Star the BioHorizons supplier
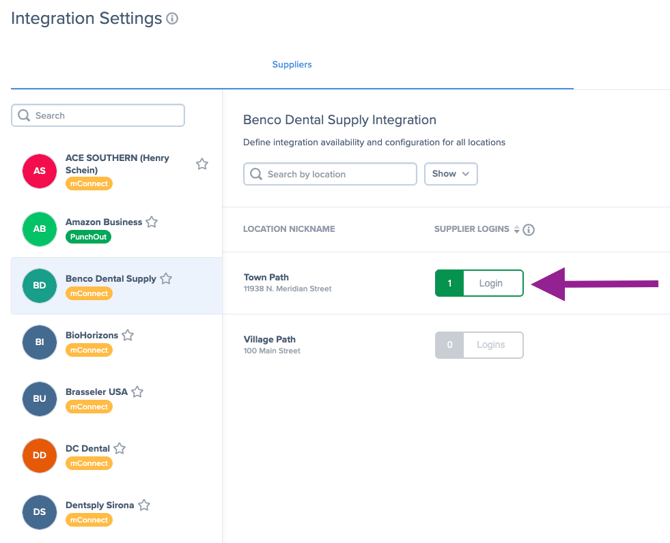The image size is (670, 543). 128,335
